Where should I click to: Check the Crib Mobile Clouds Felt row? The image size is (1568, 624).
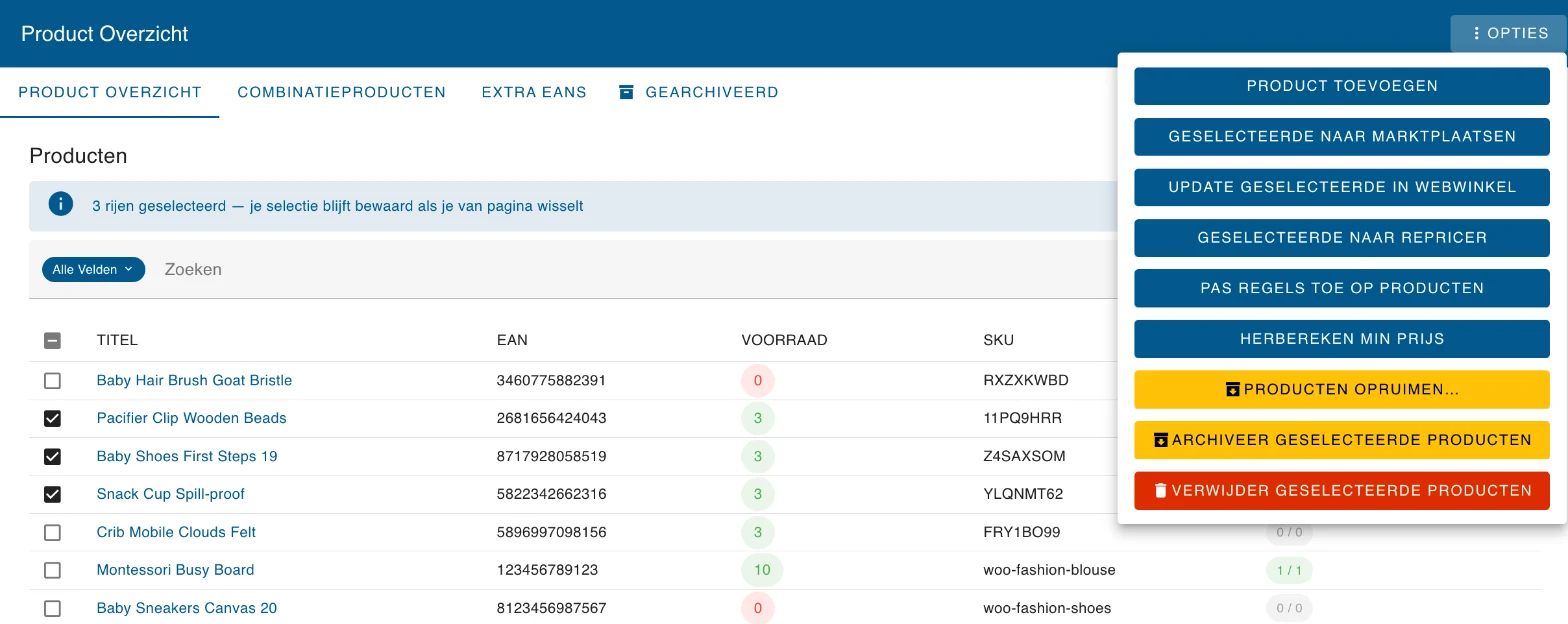tap(53, 532)
